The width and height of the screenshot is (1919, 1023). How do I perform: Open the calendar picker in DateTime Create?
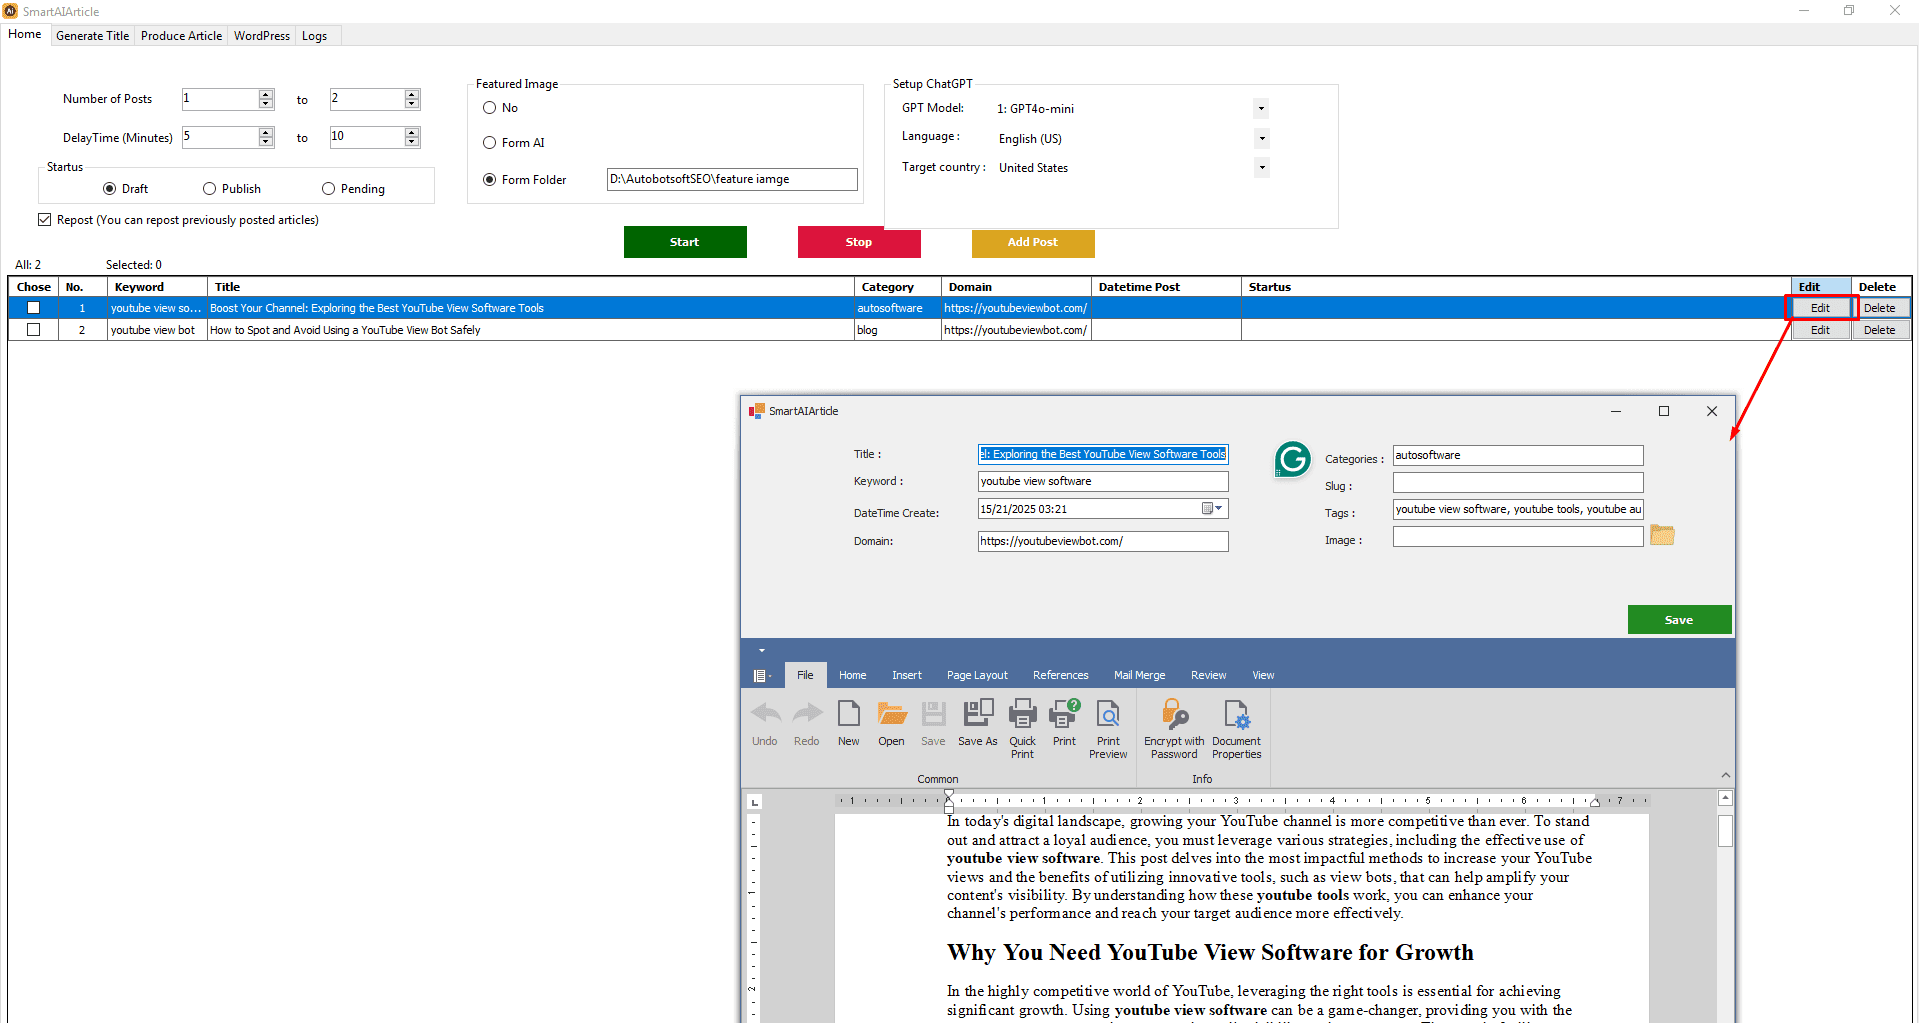(x=1212, y=509)
